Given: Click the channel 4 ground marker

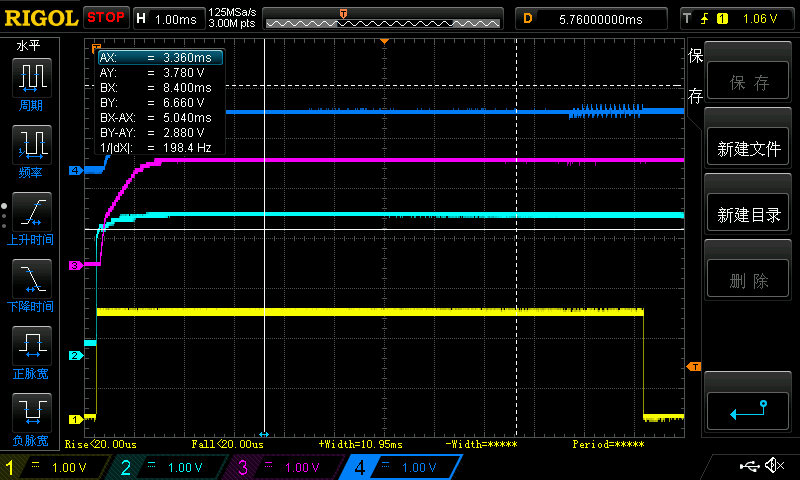Looking at the screenshot, I should (x=76, y=170).
